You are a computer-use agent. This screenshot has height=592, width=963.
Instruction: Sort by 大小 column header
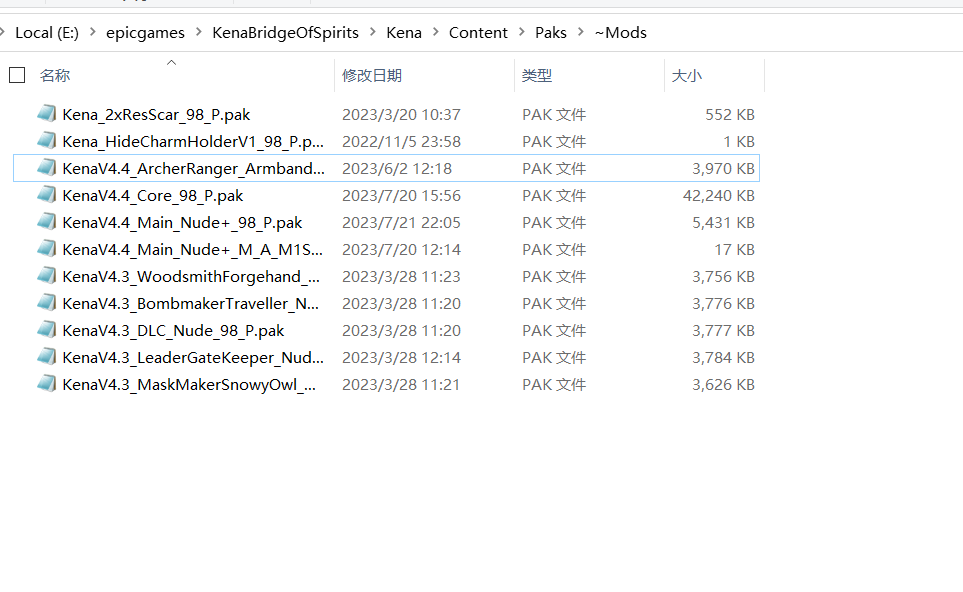click(x=687, y=76)
